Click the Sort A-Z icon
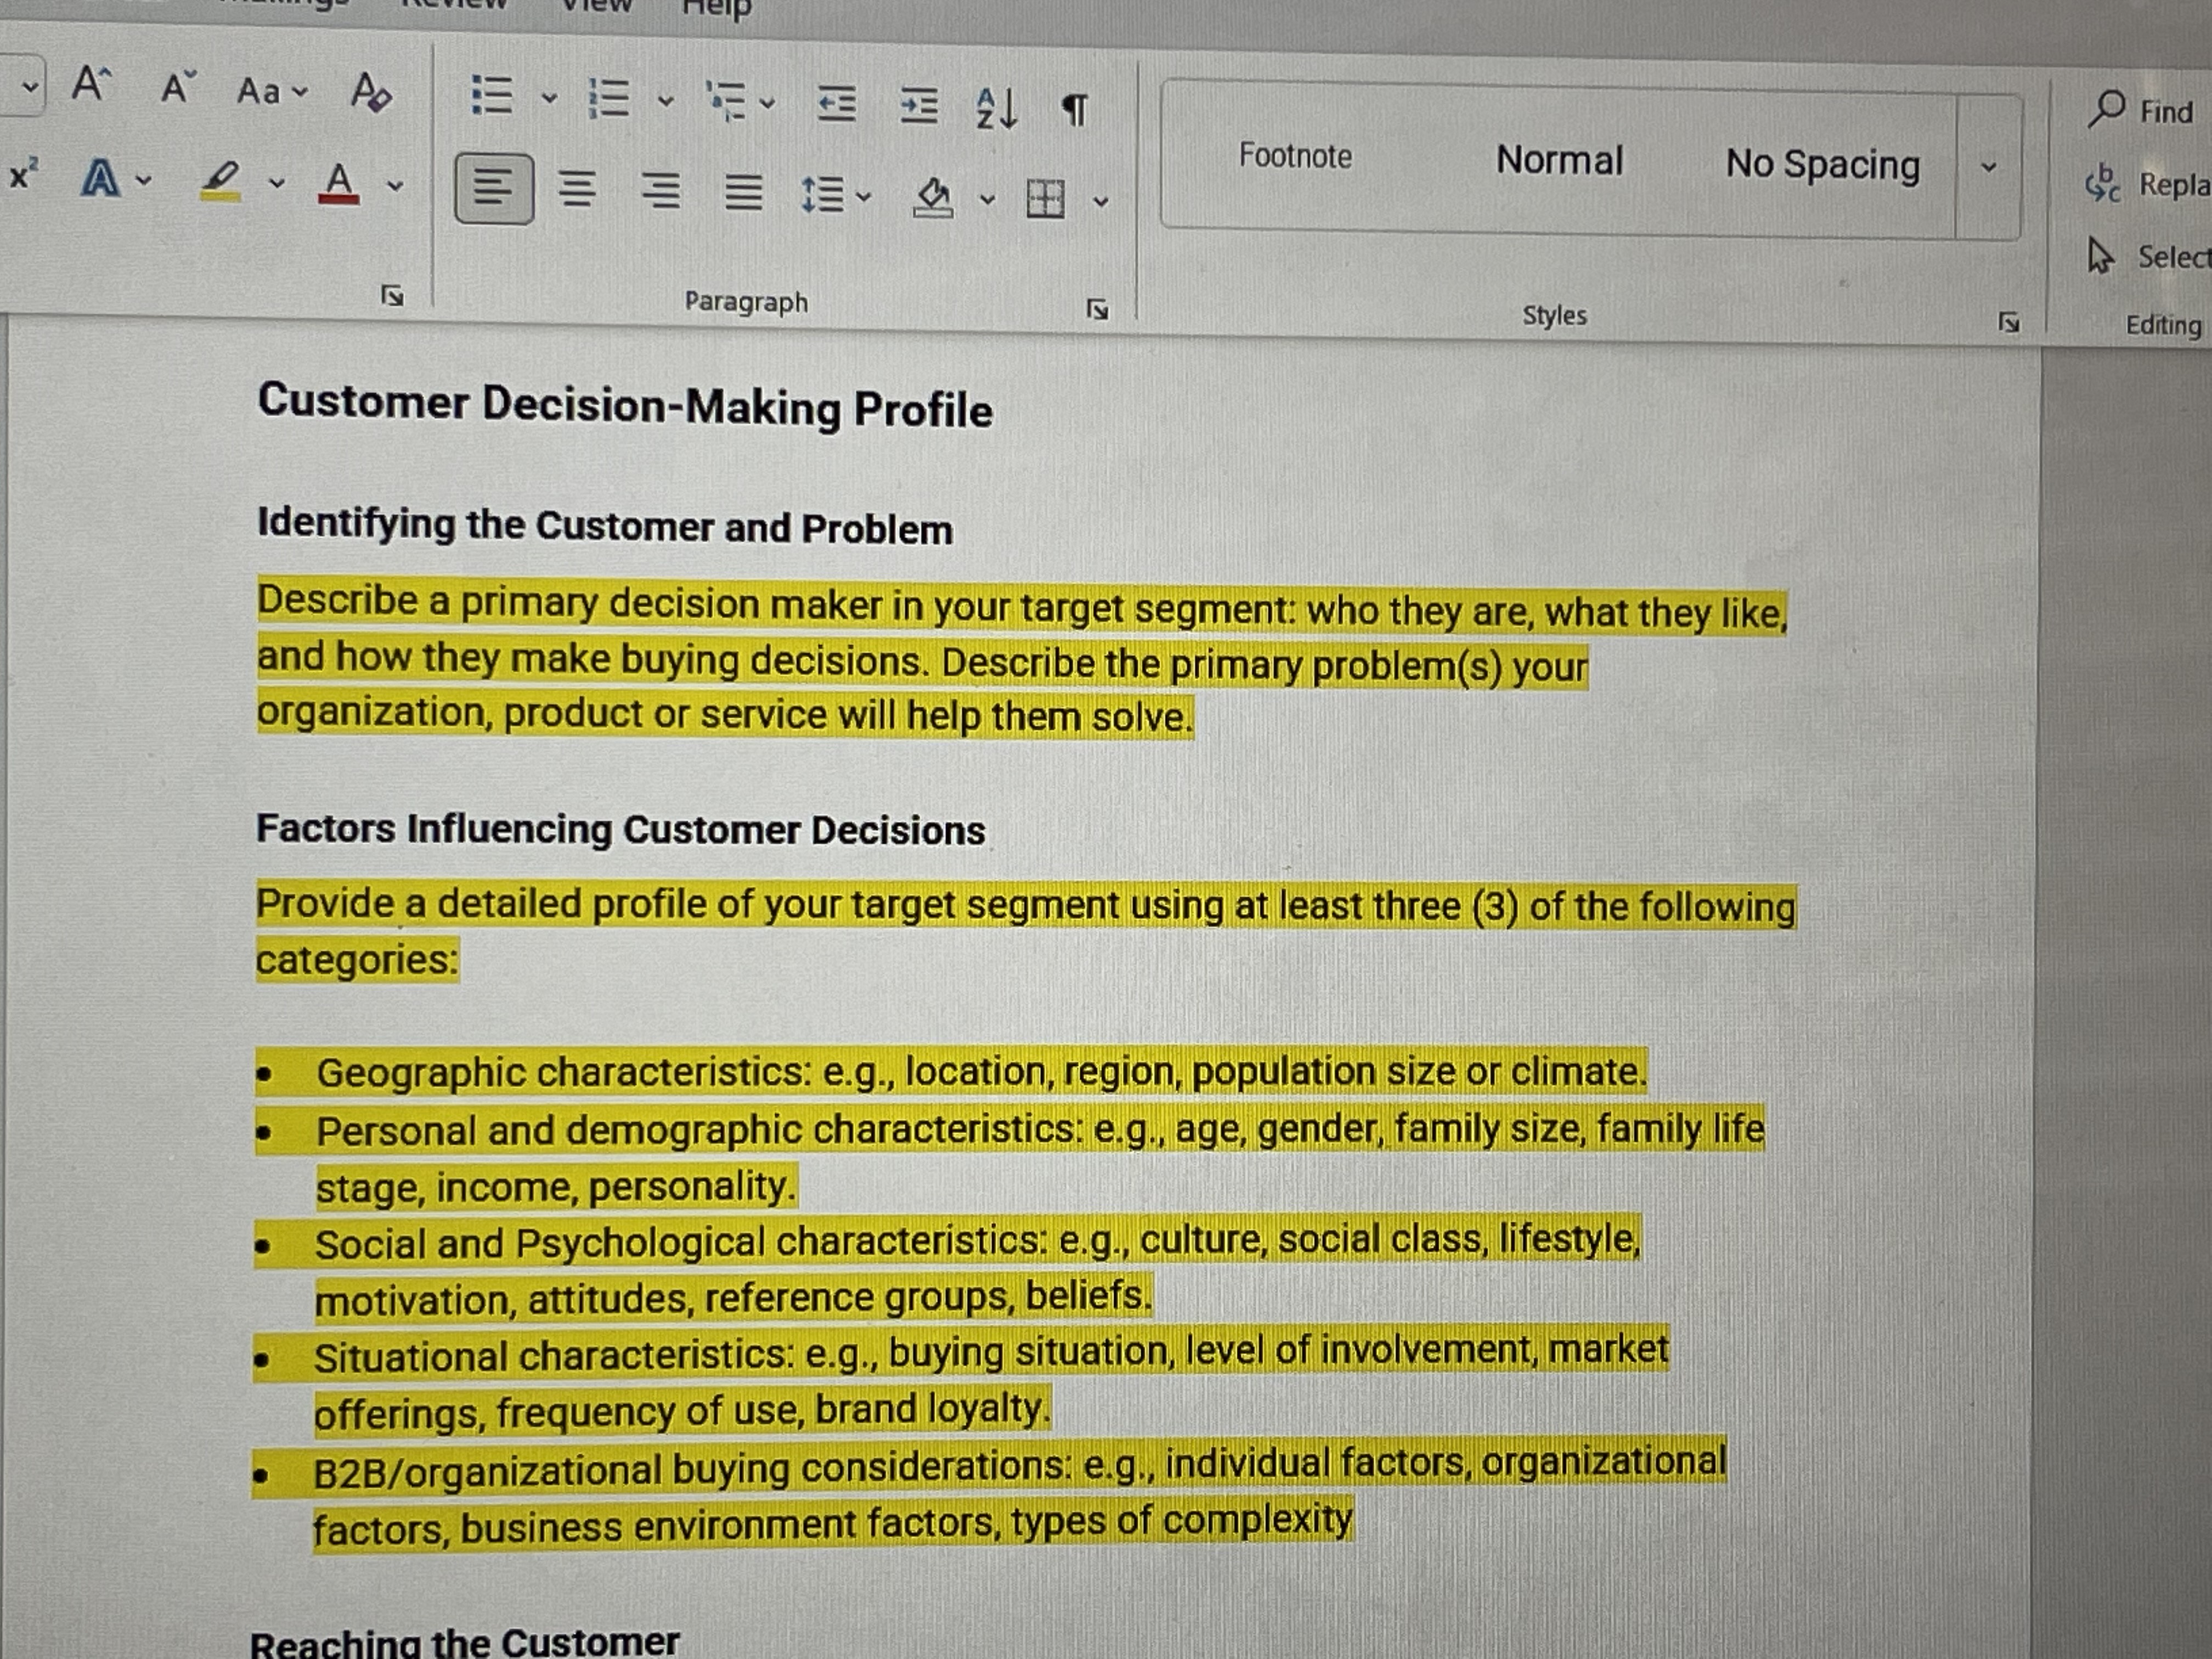The height and width of the screenshot is (1659, 2212). tap(996, 108)
